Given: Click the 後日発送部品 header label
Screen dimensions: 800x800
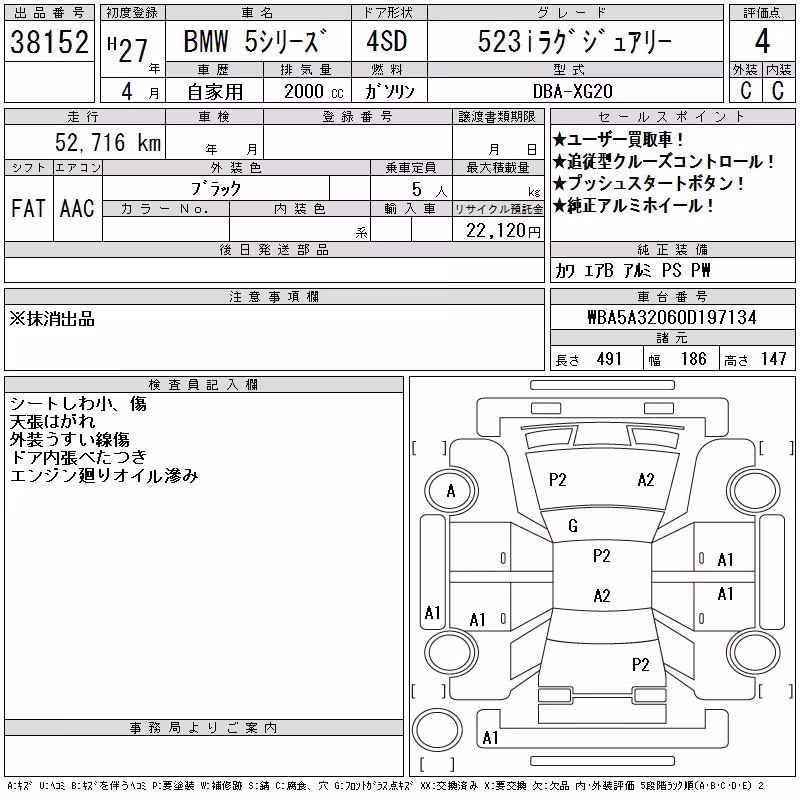Looking at the screenshot, I should tap(274, 249).
